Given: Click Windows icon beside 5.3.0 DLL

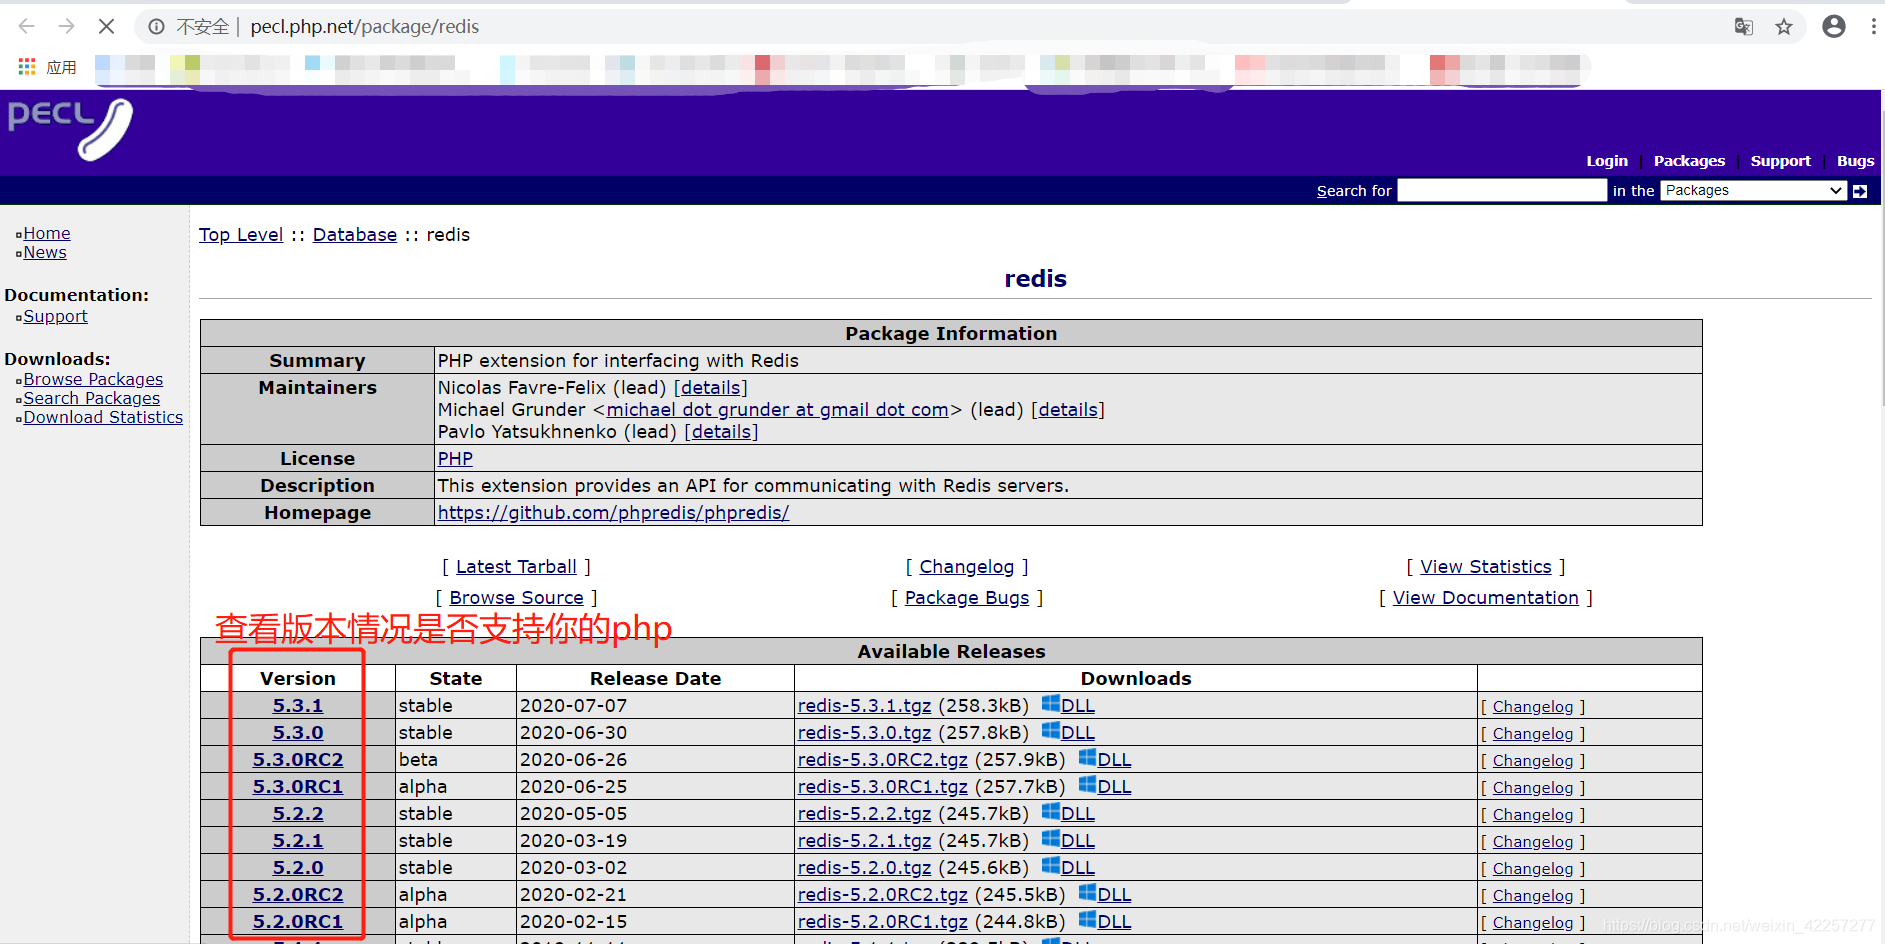Looking at the screenshot, I should click(1050, 730).
